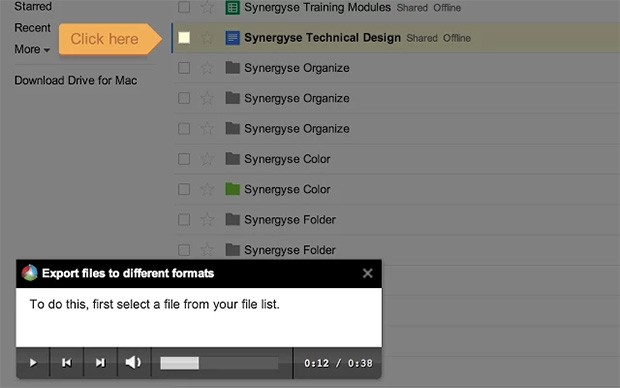Click folder icon of topmost Synergyse Organize
The image size is (620, 388).
click(232, 68)
